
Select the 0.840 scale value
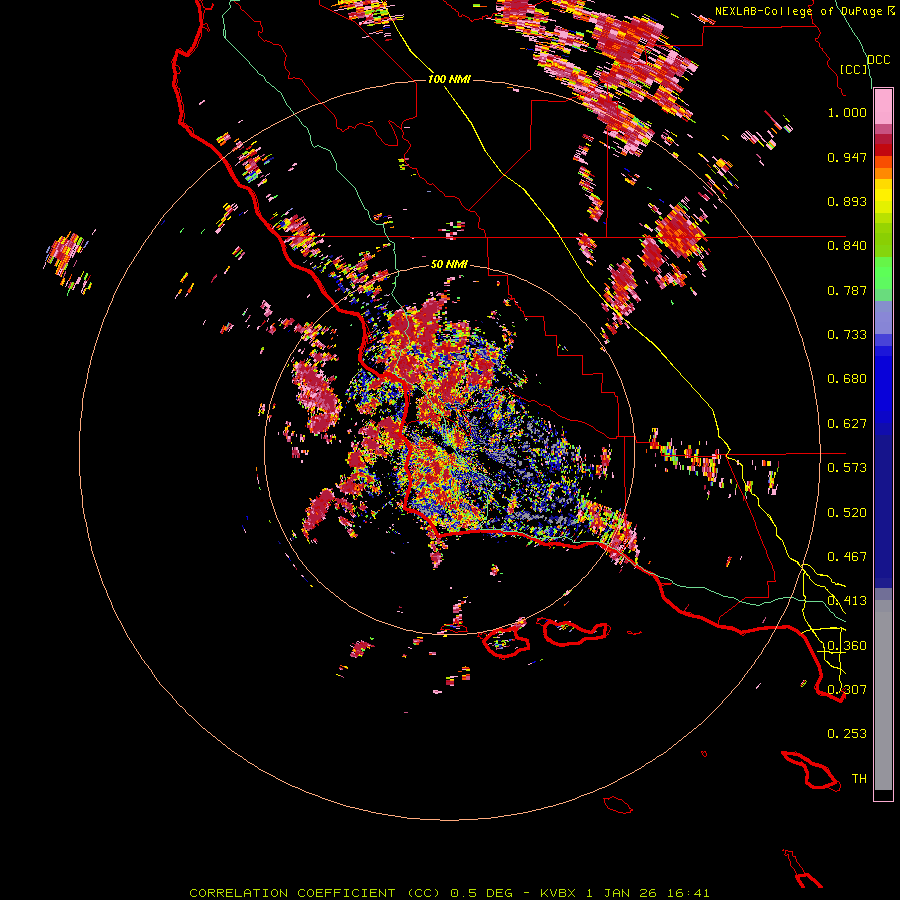click(x=847, y=246)
